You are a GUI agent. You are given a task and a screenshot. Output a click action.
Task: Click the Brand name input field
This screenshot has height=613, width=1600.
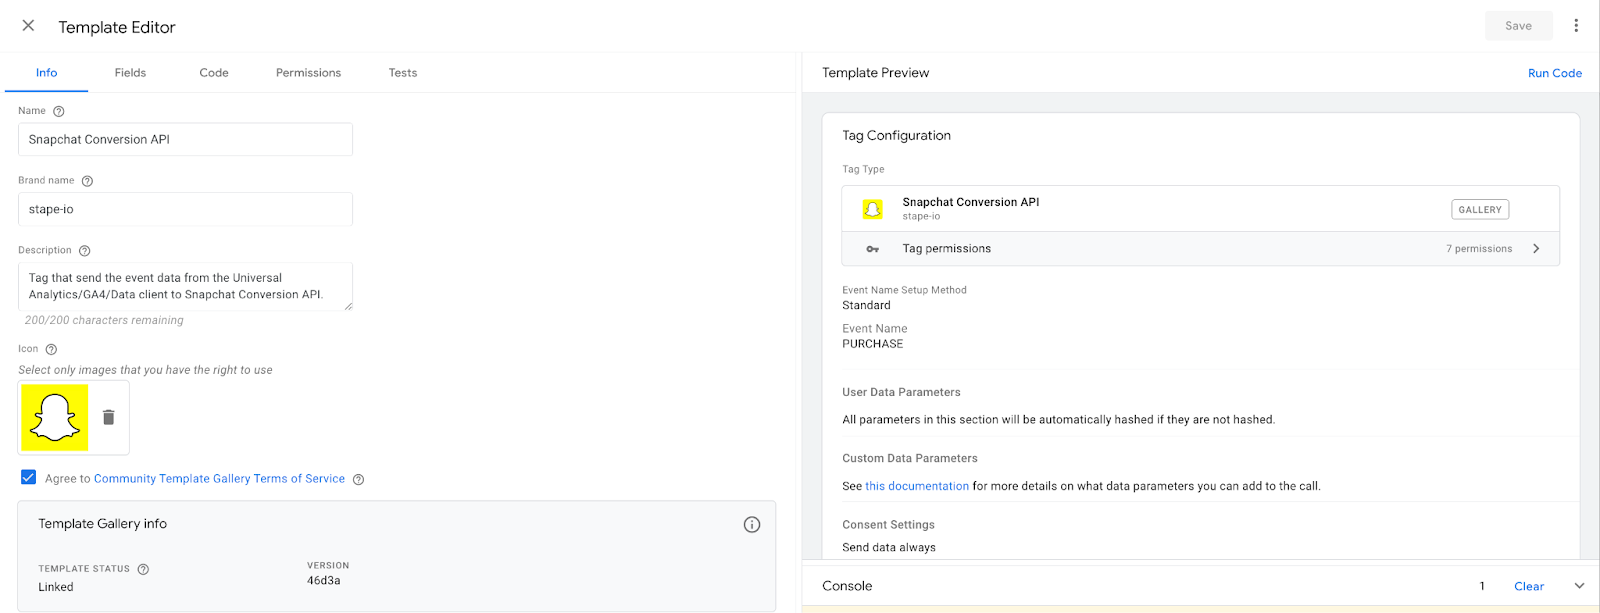(185, 210)
